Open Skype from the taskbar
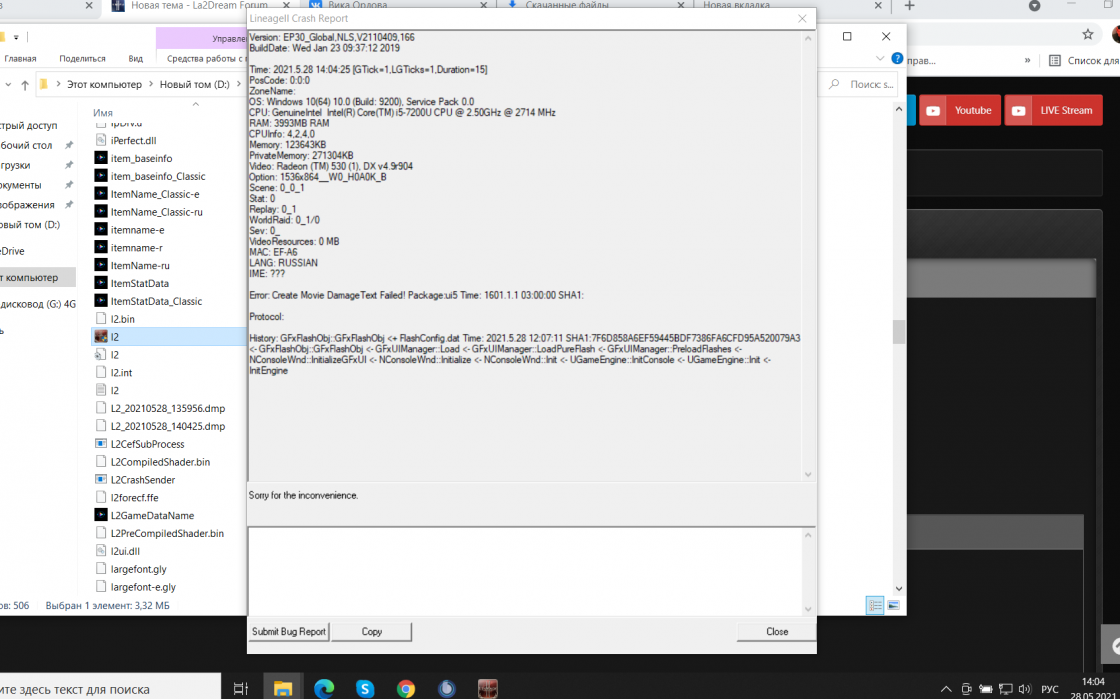1120x699 pixels. (x=365, y=688)
